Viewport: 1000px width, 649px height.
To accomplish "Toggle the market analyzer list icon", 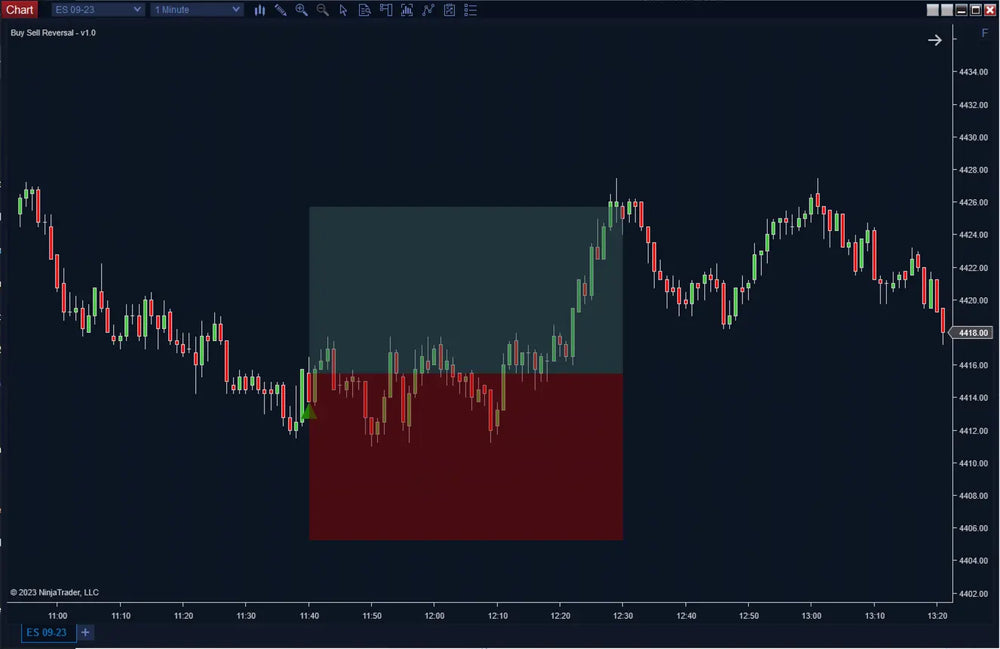I will pos(470,9).
